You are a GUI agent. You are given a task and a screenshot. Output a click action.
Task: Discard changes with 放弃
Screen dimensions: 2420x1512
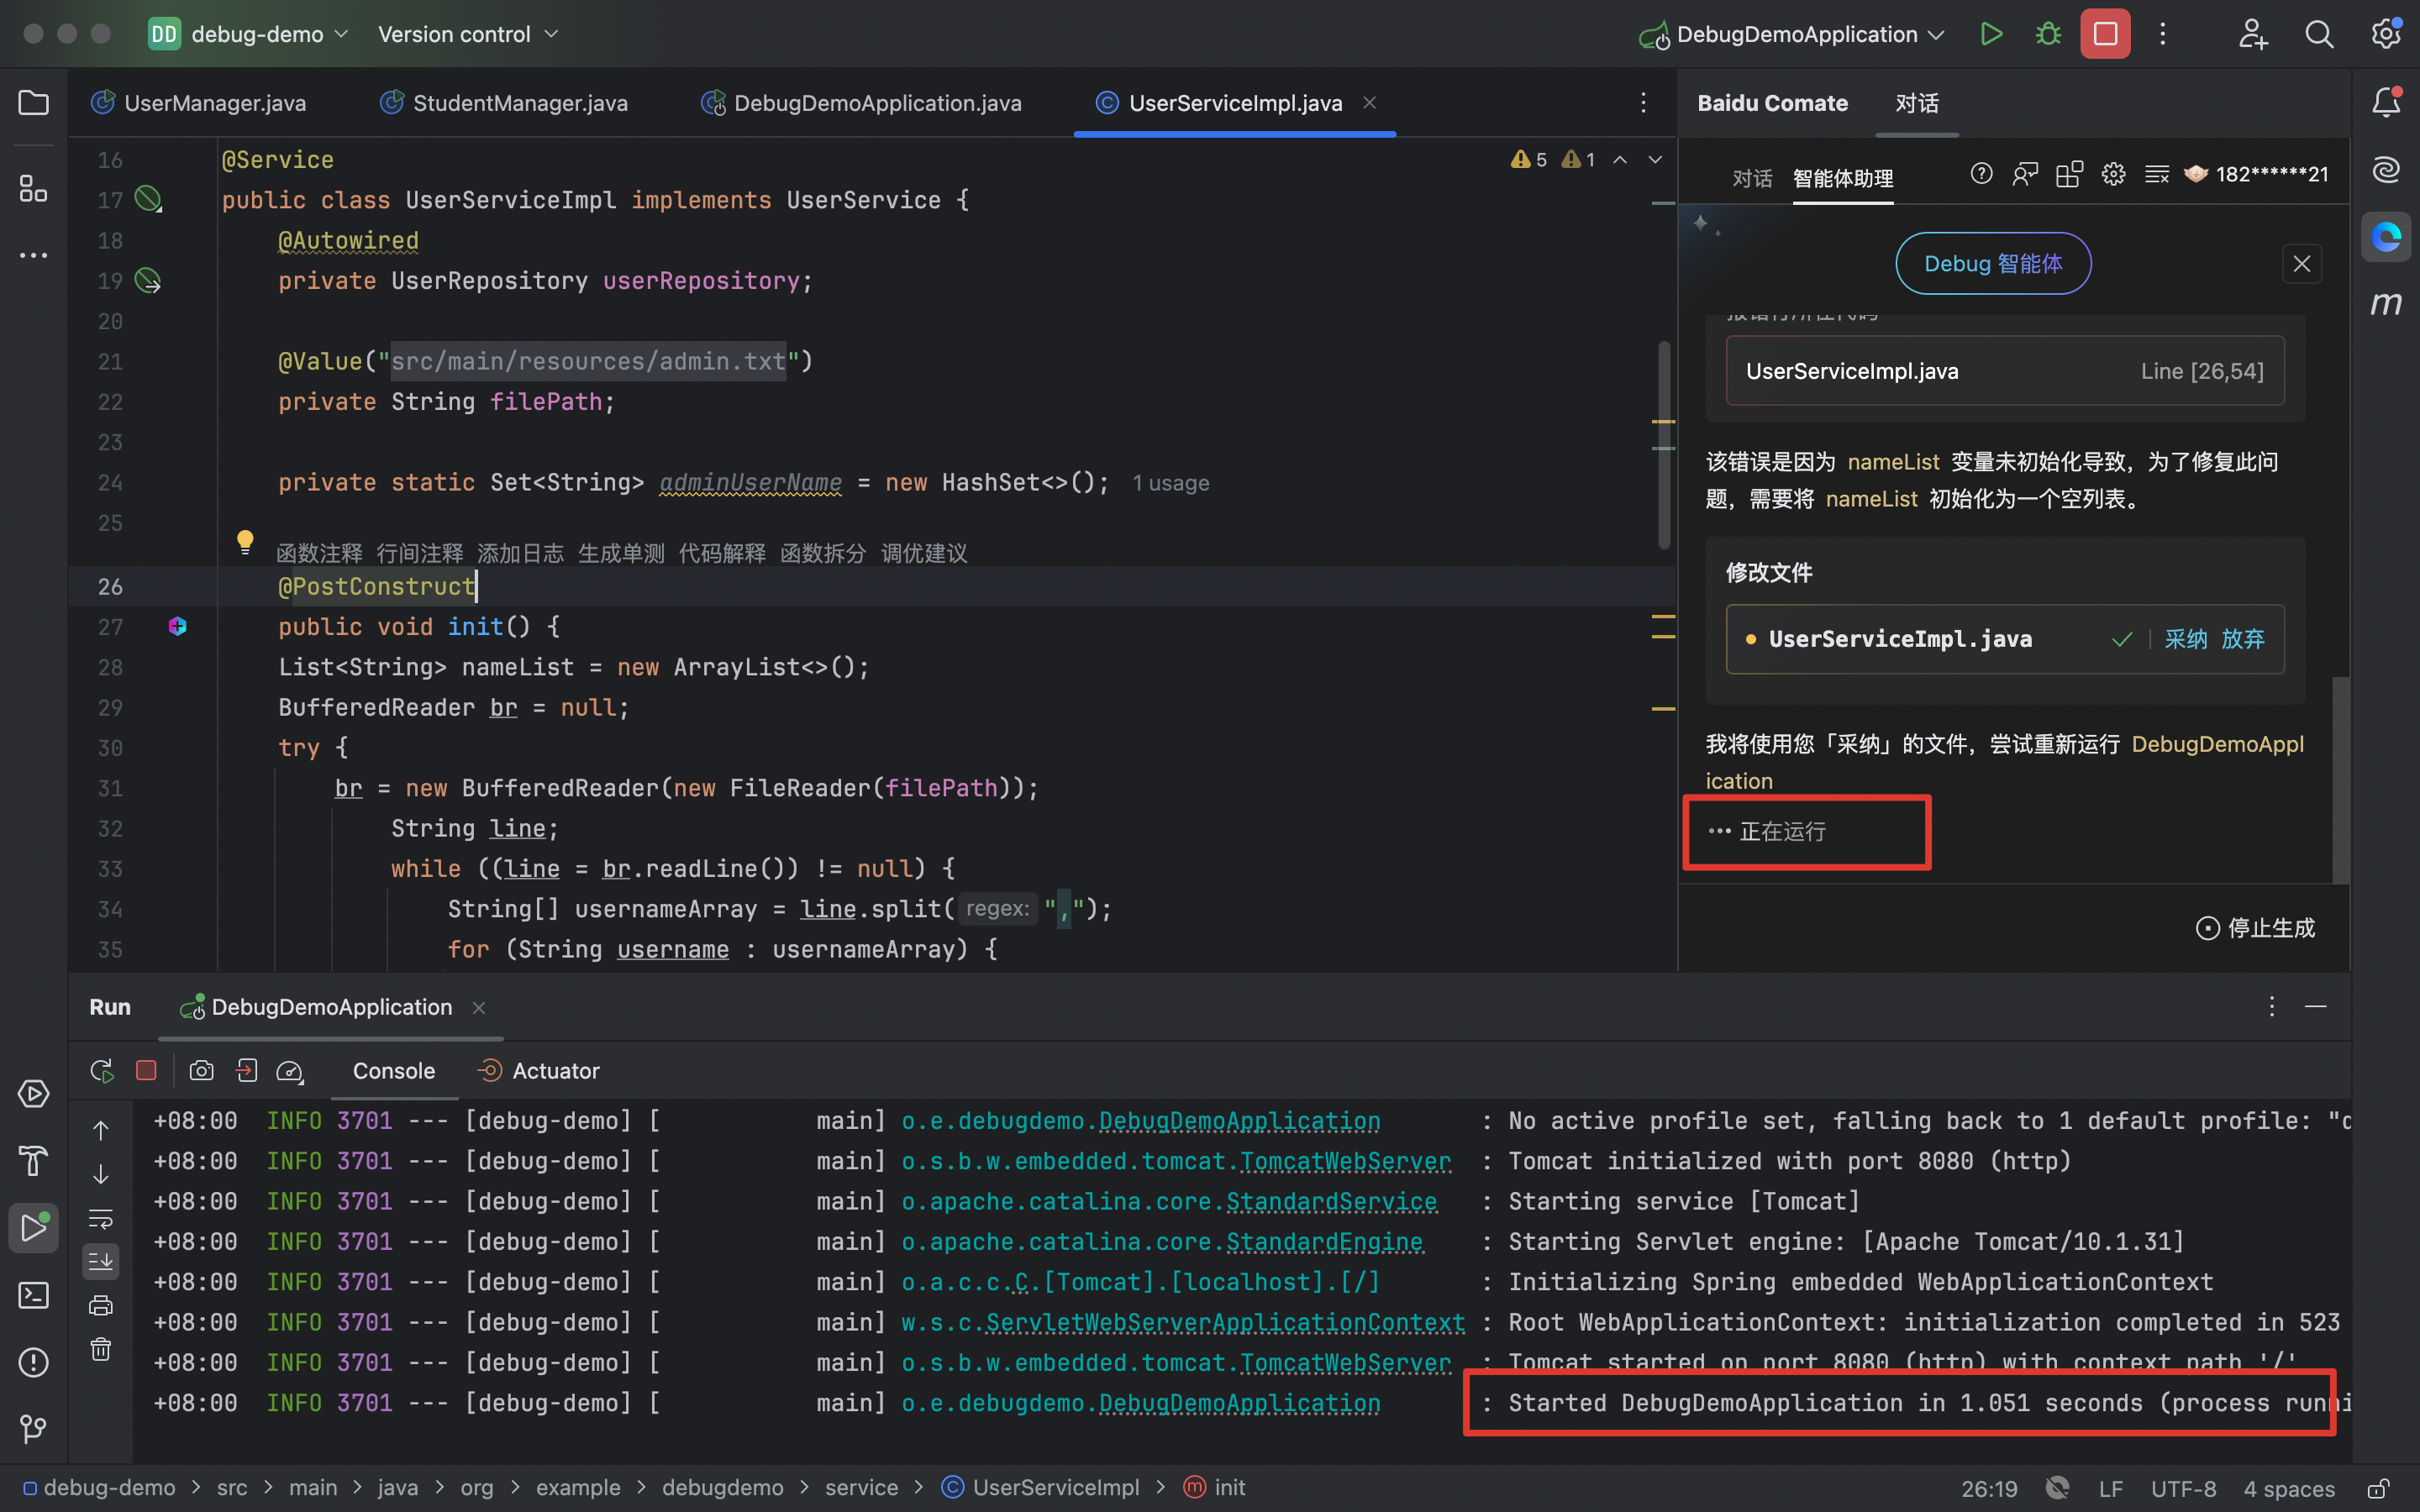2242,639
